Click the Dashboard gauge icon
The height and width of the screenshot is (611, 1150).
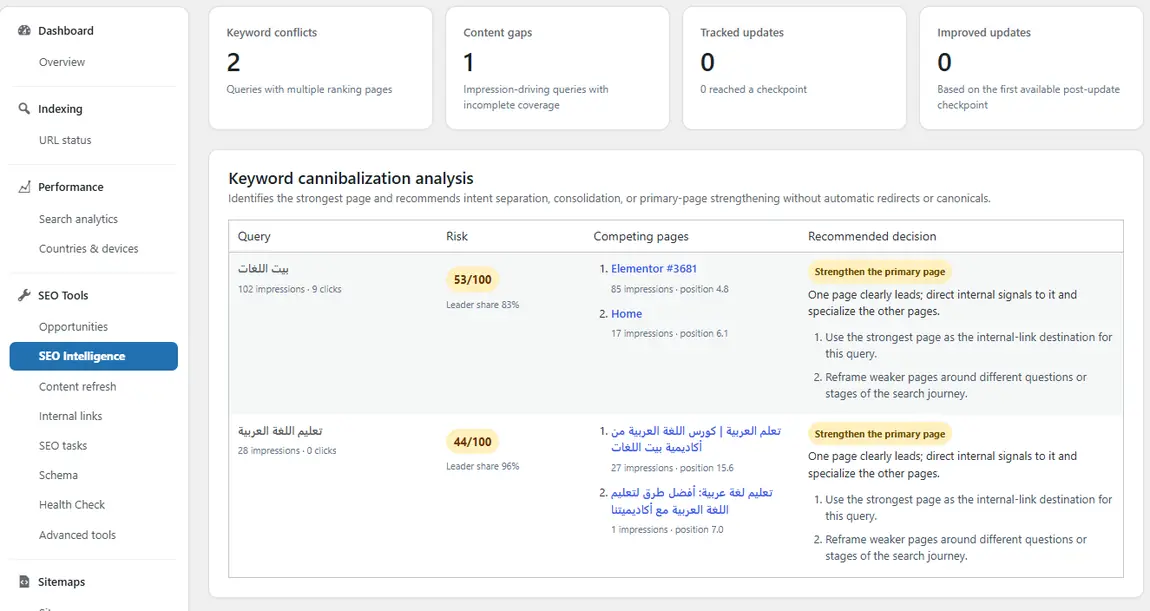pyautogui.click(x=24, y=30)
